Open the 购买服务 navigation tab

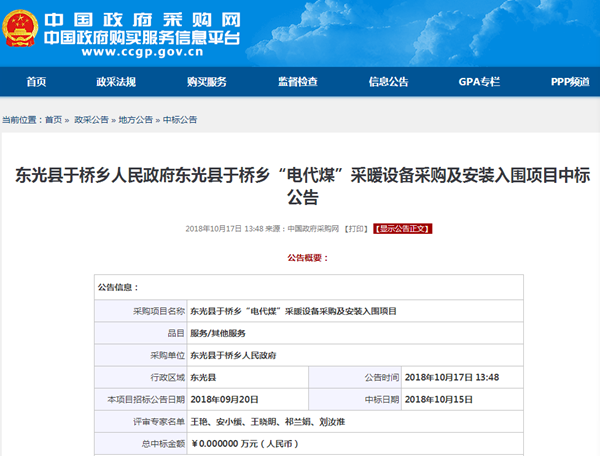pos(206,82)
